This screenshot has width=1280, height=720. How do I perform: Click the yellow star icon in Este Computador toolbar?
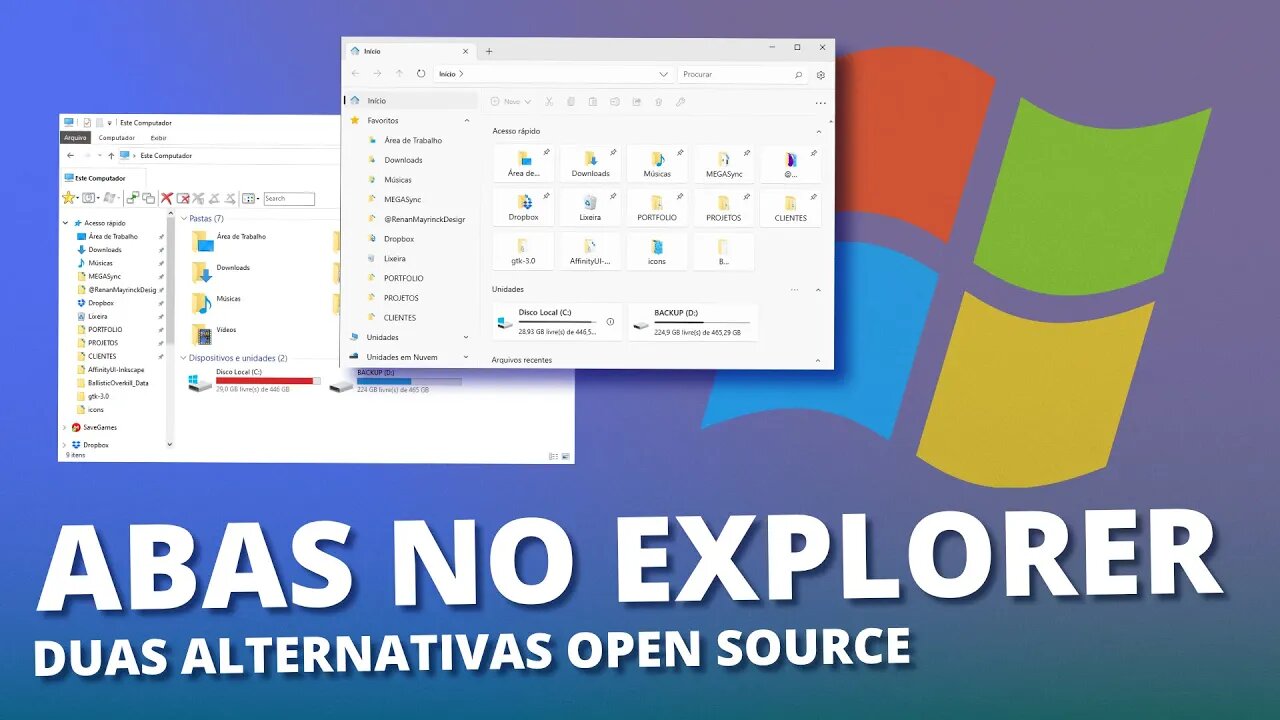click(x=68, y=198)
